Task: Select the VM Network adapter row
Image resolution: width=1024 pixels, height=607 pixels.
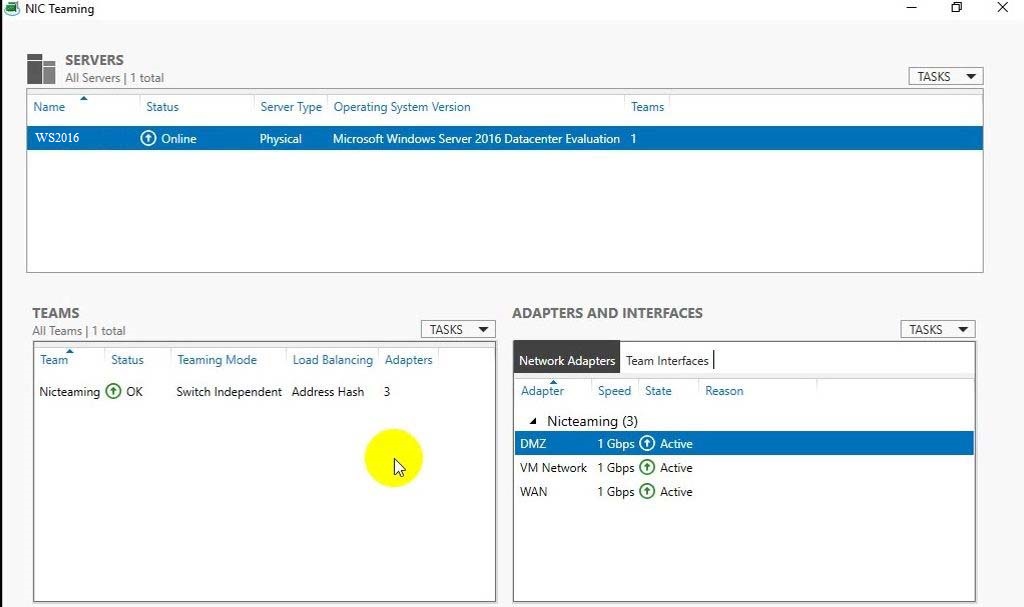Action: pyautogui.click(x=744, y=468)
